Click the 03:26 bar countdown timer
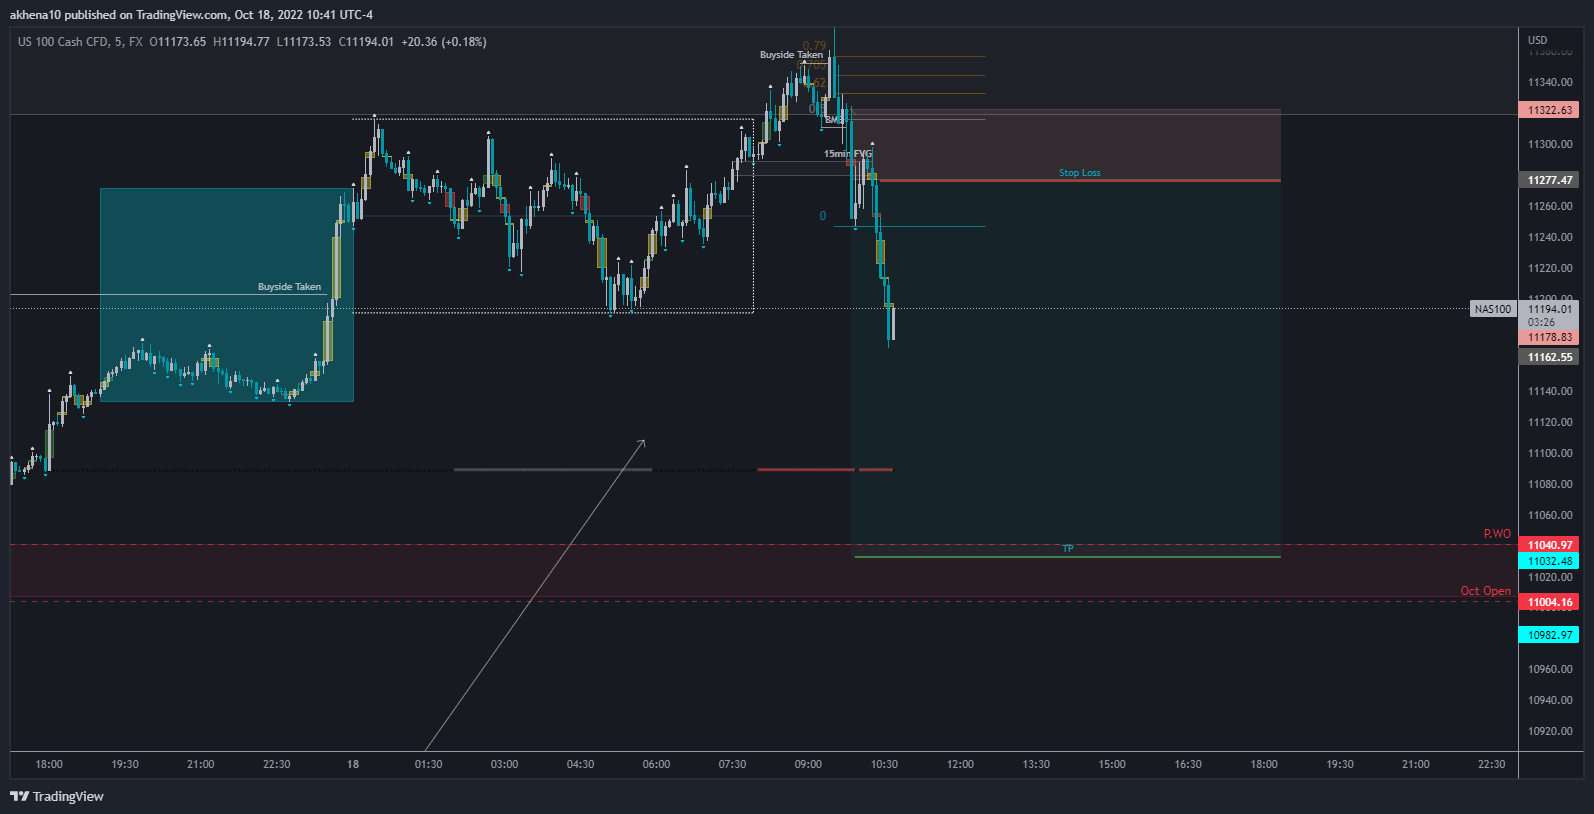The image size is (1594, 814). (x=1541, y=322)
